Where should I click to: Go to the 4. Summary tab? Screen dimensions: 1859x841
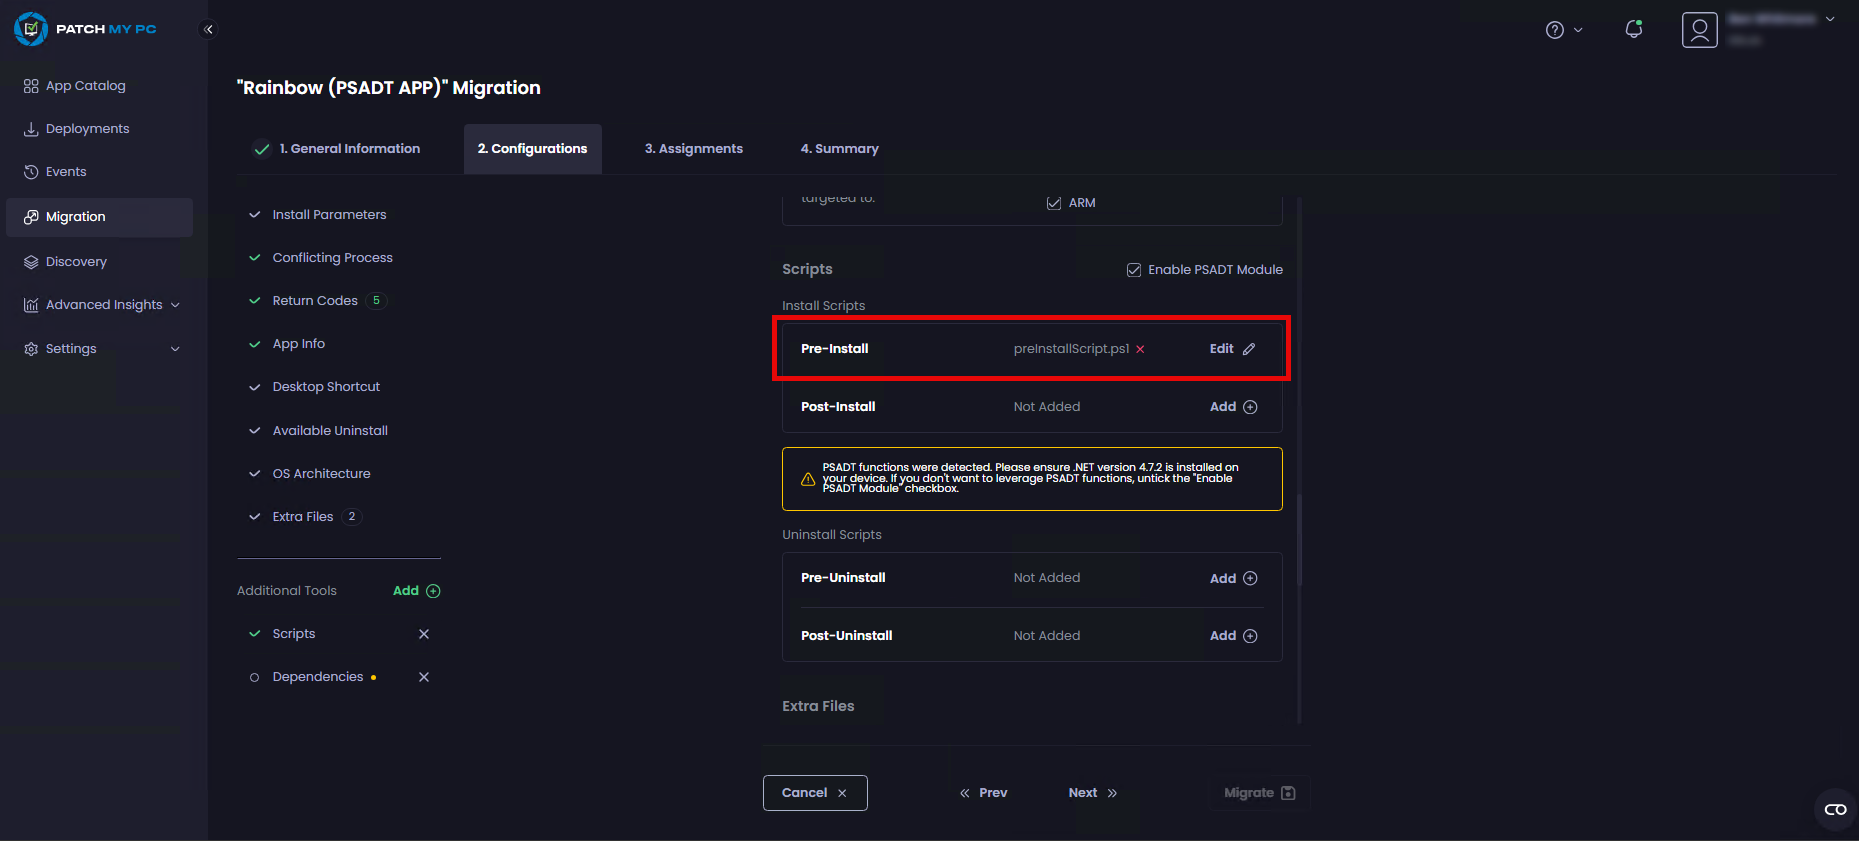click(839, 149)
